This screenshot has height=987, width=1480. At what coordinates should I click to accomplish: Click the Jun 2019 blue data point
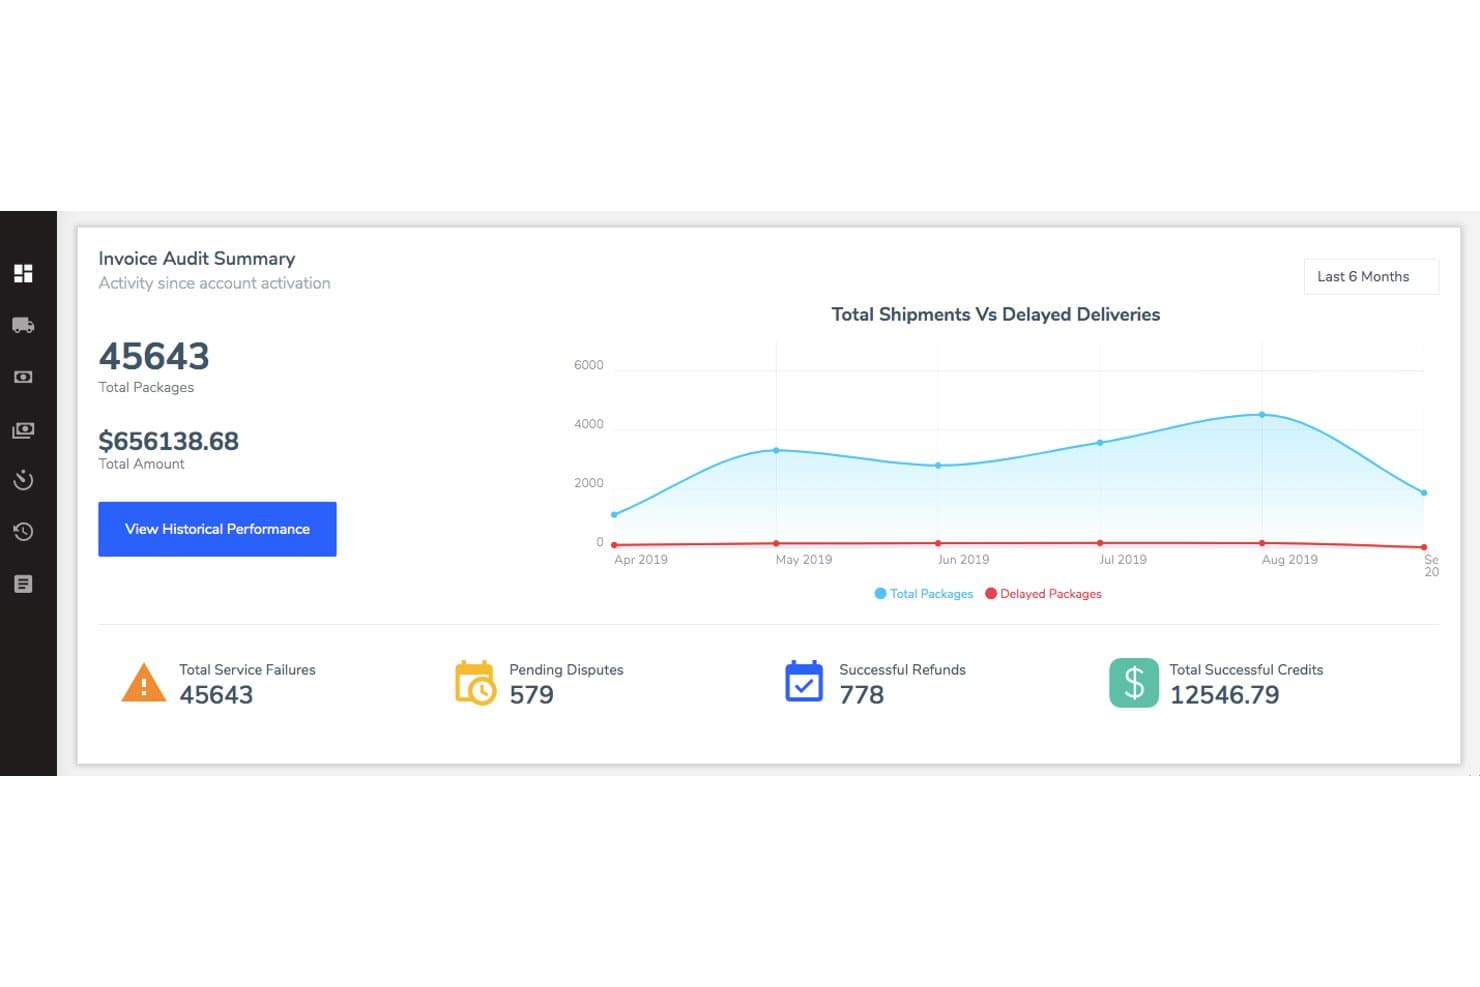point(938,466)
